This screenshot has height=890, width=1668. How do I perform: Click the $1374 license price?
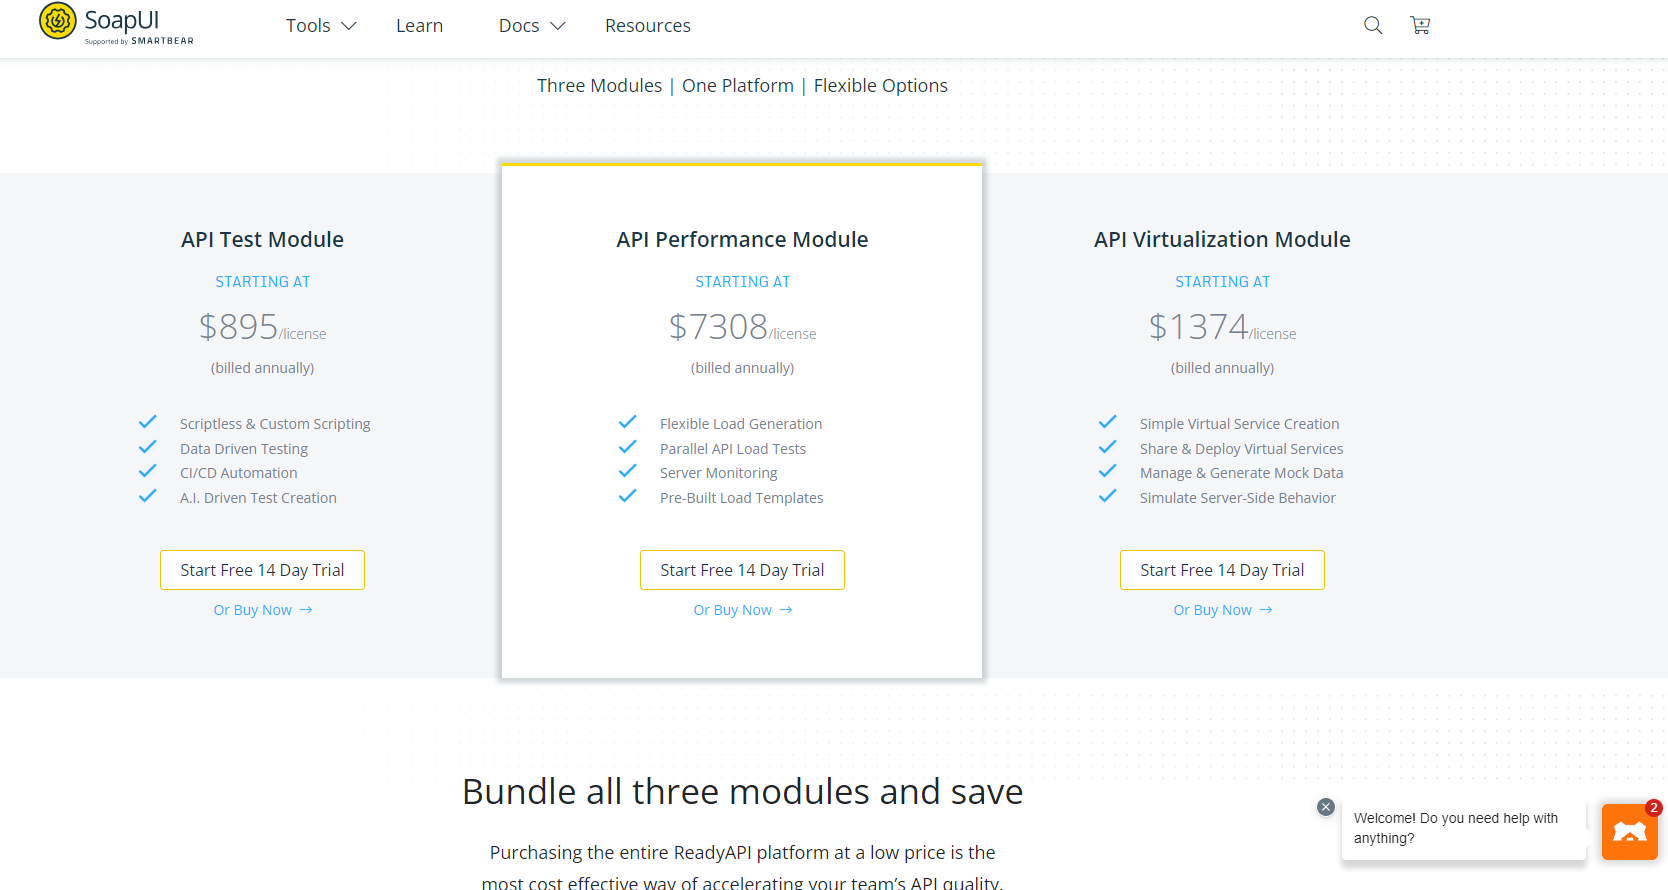(1222, 327)
